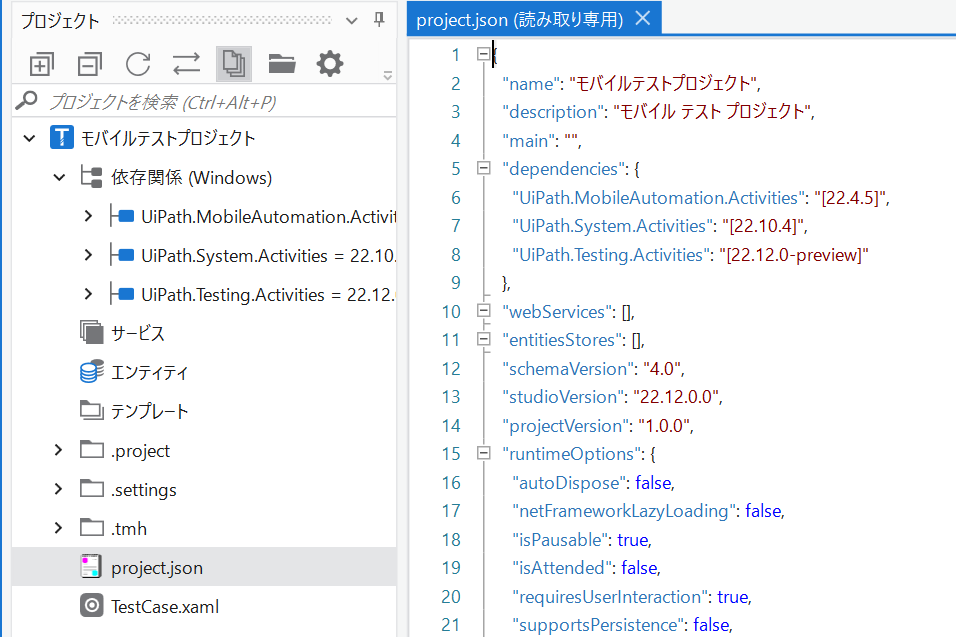Expand the .tmh folder
The width and height of the screenshot is (956, 637).
pyautogui.click(x=59, y=528)
